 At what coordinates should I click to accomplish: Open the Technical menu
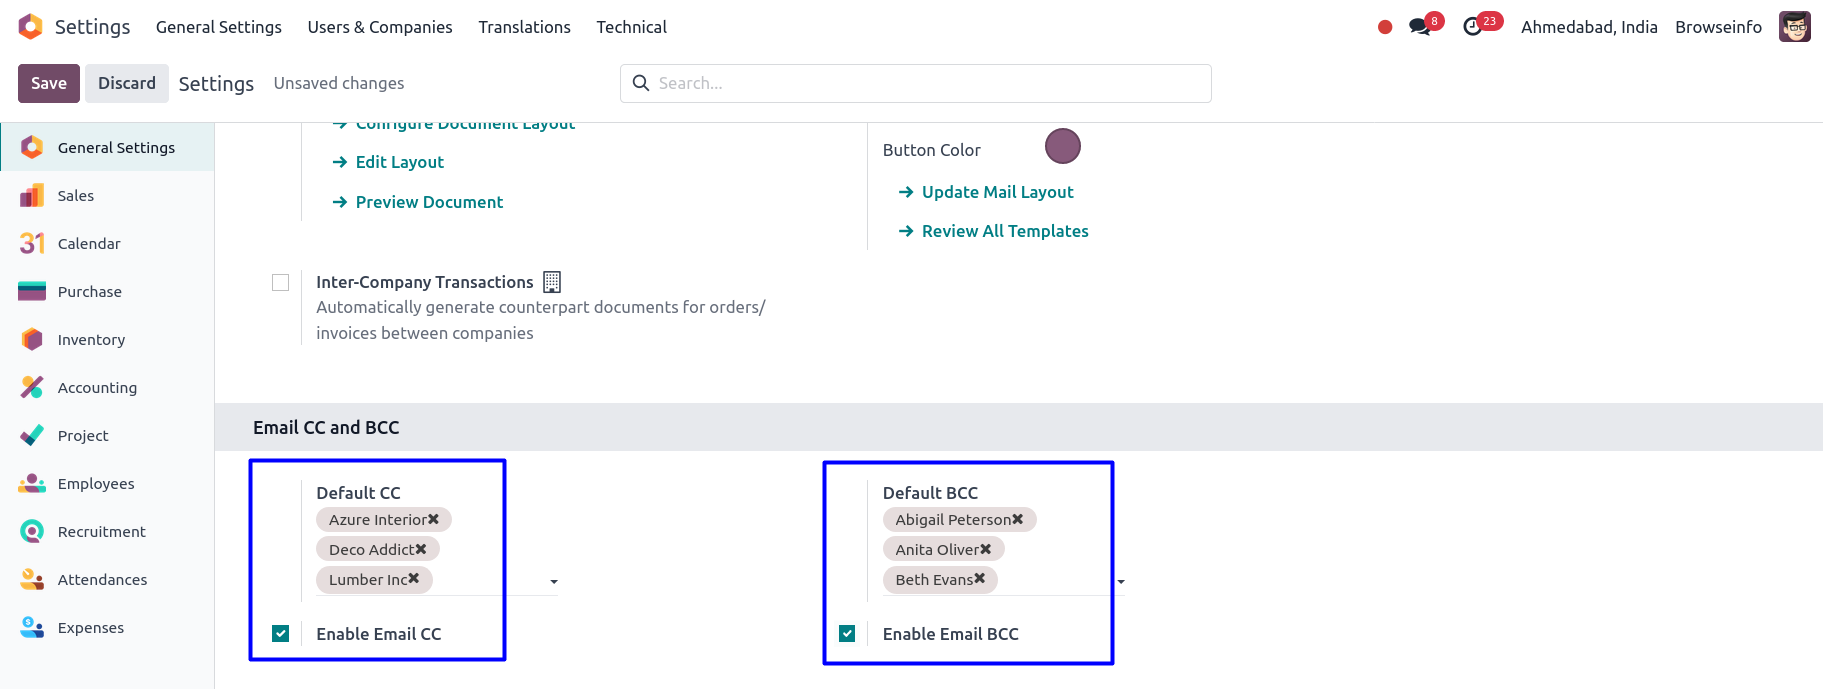tap(631, 27)
